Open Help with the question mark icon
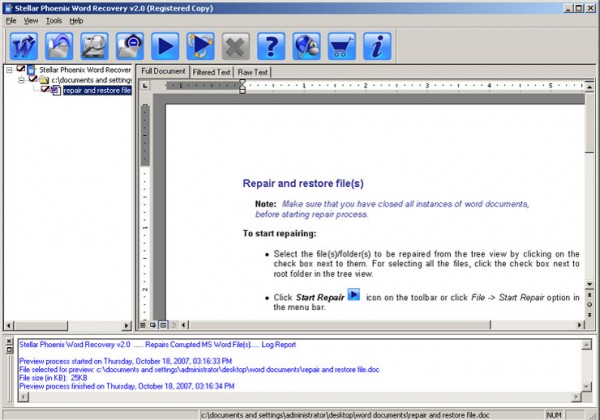600x420 pixels. pyautogui.click(x=271, y=46)
